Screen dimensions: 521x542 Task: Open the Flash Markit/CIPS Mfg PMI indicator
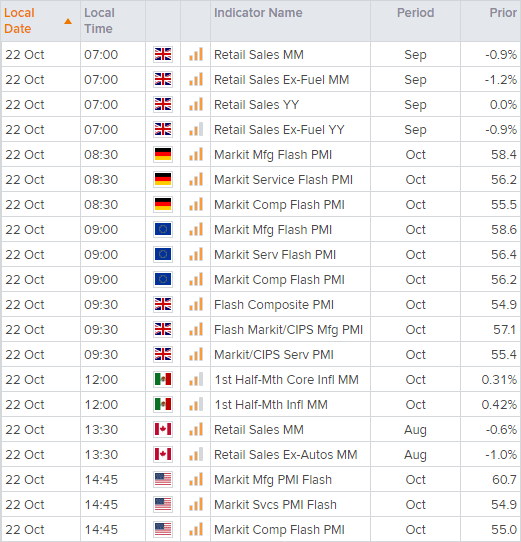288,329
